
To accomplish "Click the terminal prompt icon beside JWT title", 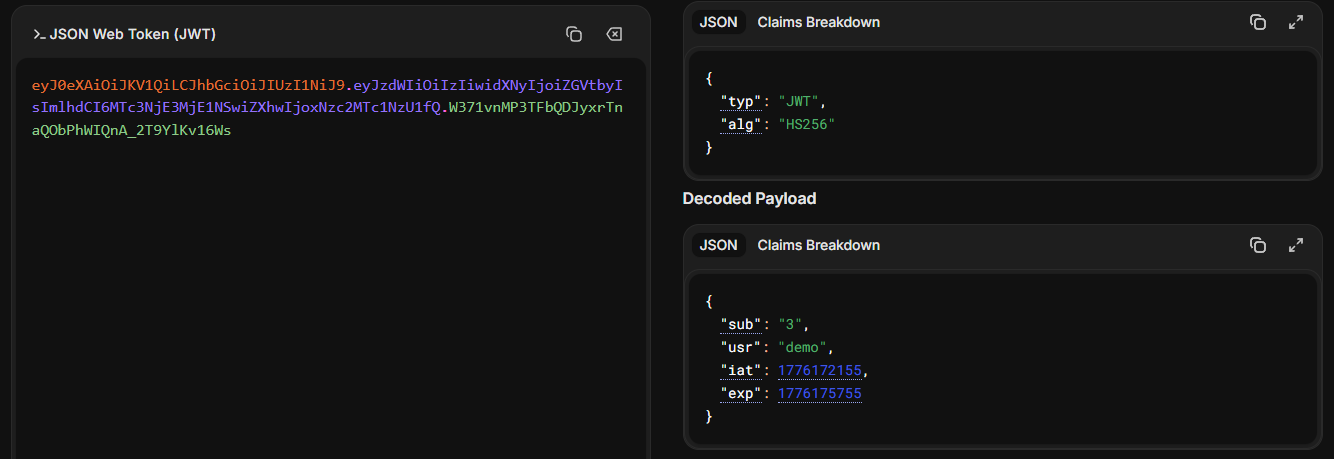I will (x=39, y=35).
